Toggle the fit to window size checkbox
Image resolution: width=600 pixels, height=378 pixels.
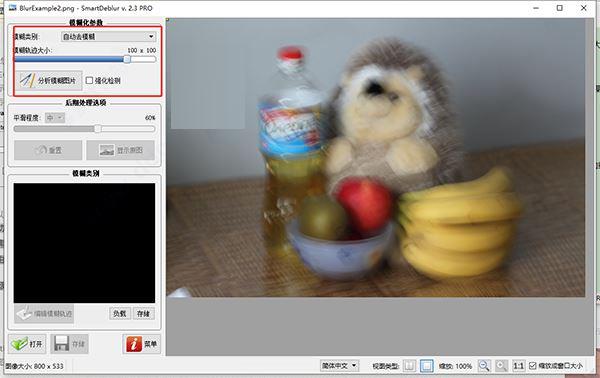pyautogui.click(x=533, y=366)
